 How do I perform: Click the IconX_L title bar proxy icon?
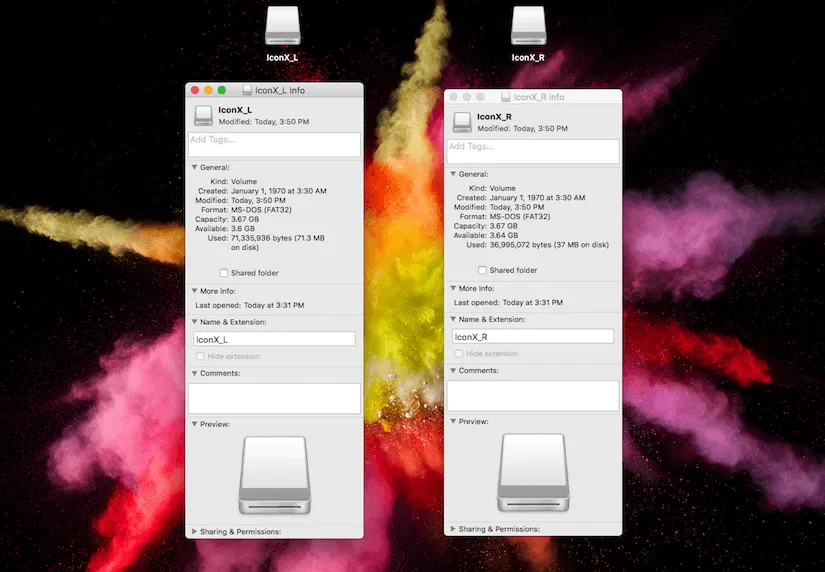click(x=247, y=91)
